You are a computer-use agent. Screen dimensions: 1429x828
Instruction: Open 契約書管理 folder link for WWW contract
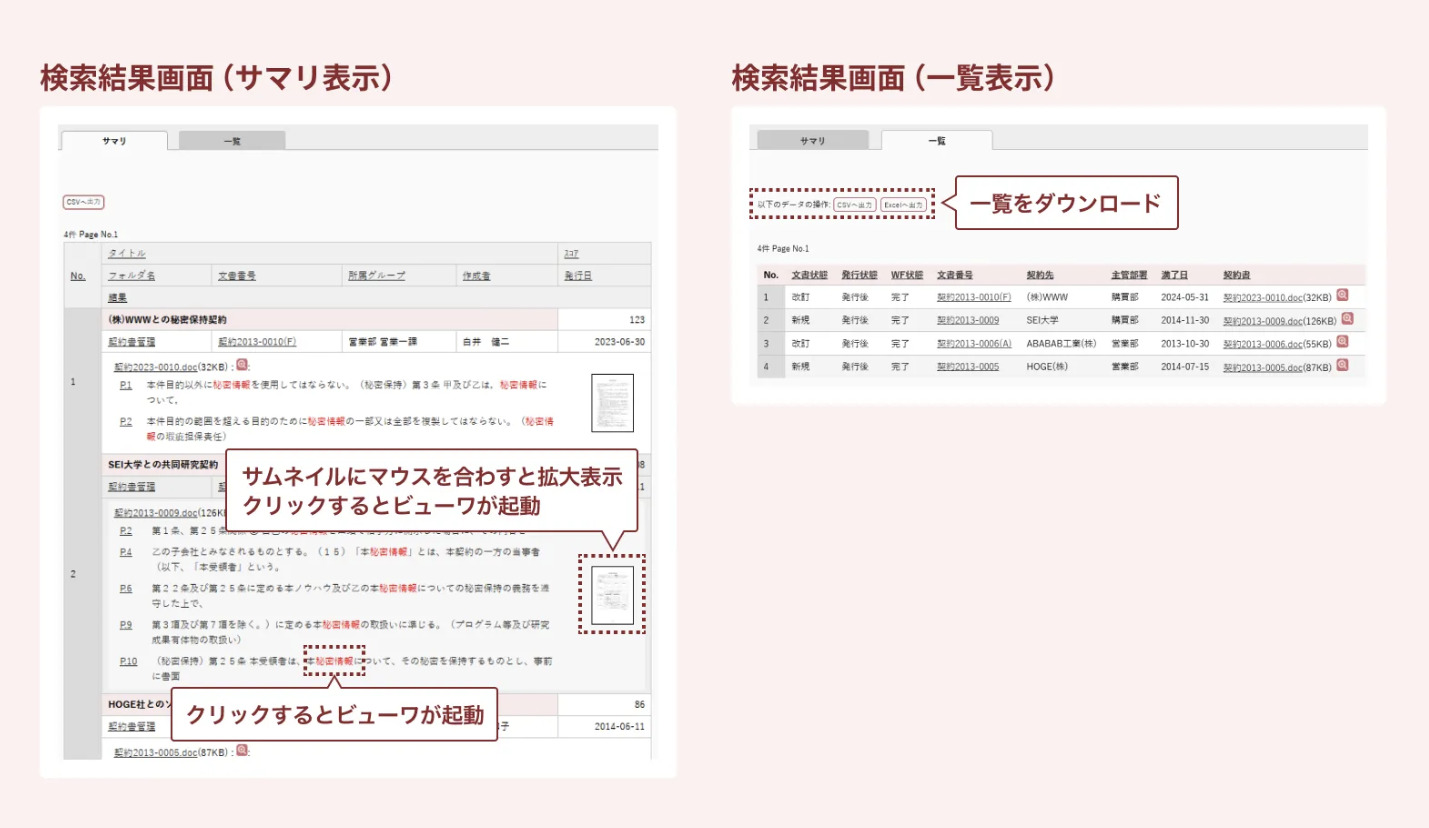[x=131, y=342]
